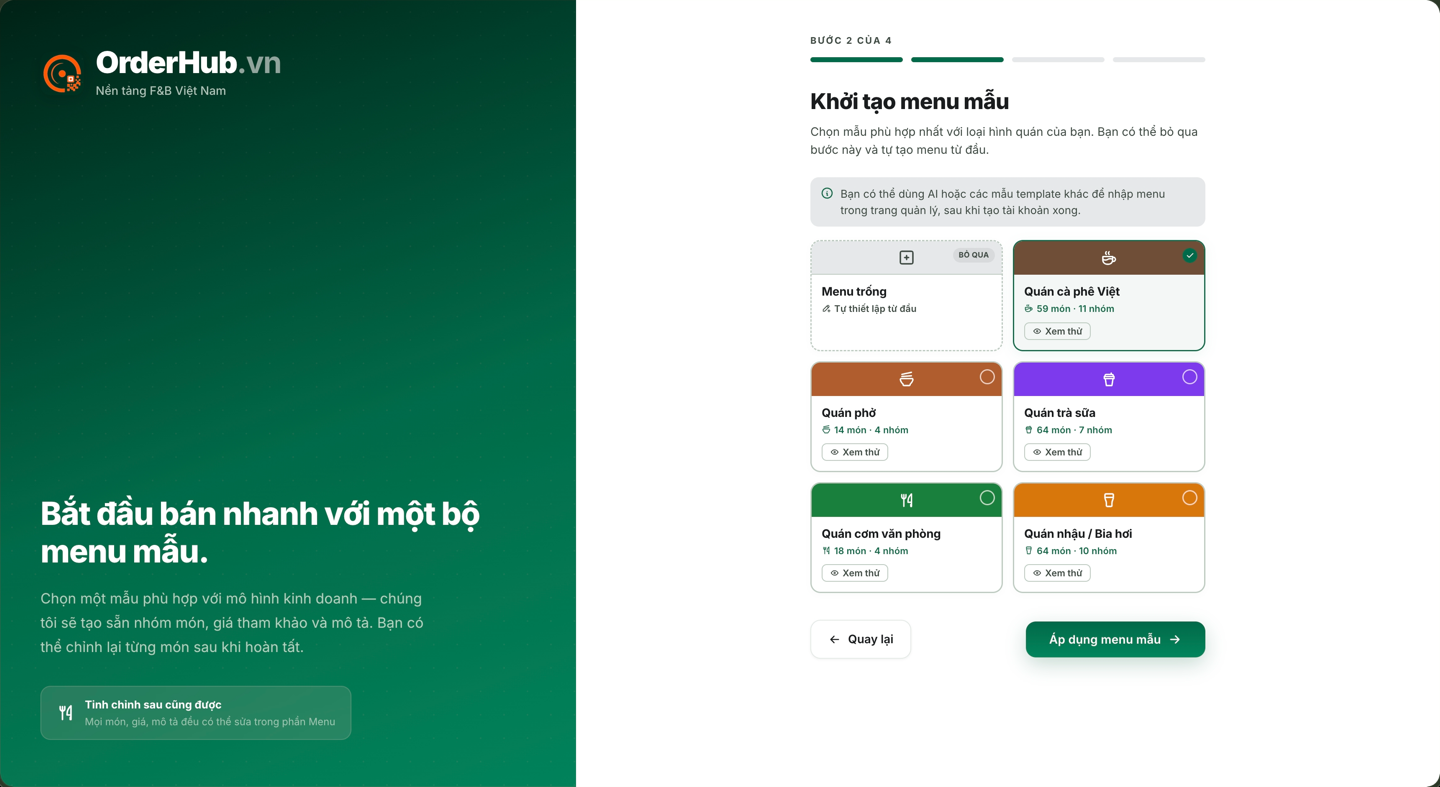Viewport: 1440px width, 787px height.
Task: Click the Quán trà sữa card title
Action: (x=1060, y=412)
